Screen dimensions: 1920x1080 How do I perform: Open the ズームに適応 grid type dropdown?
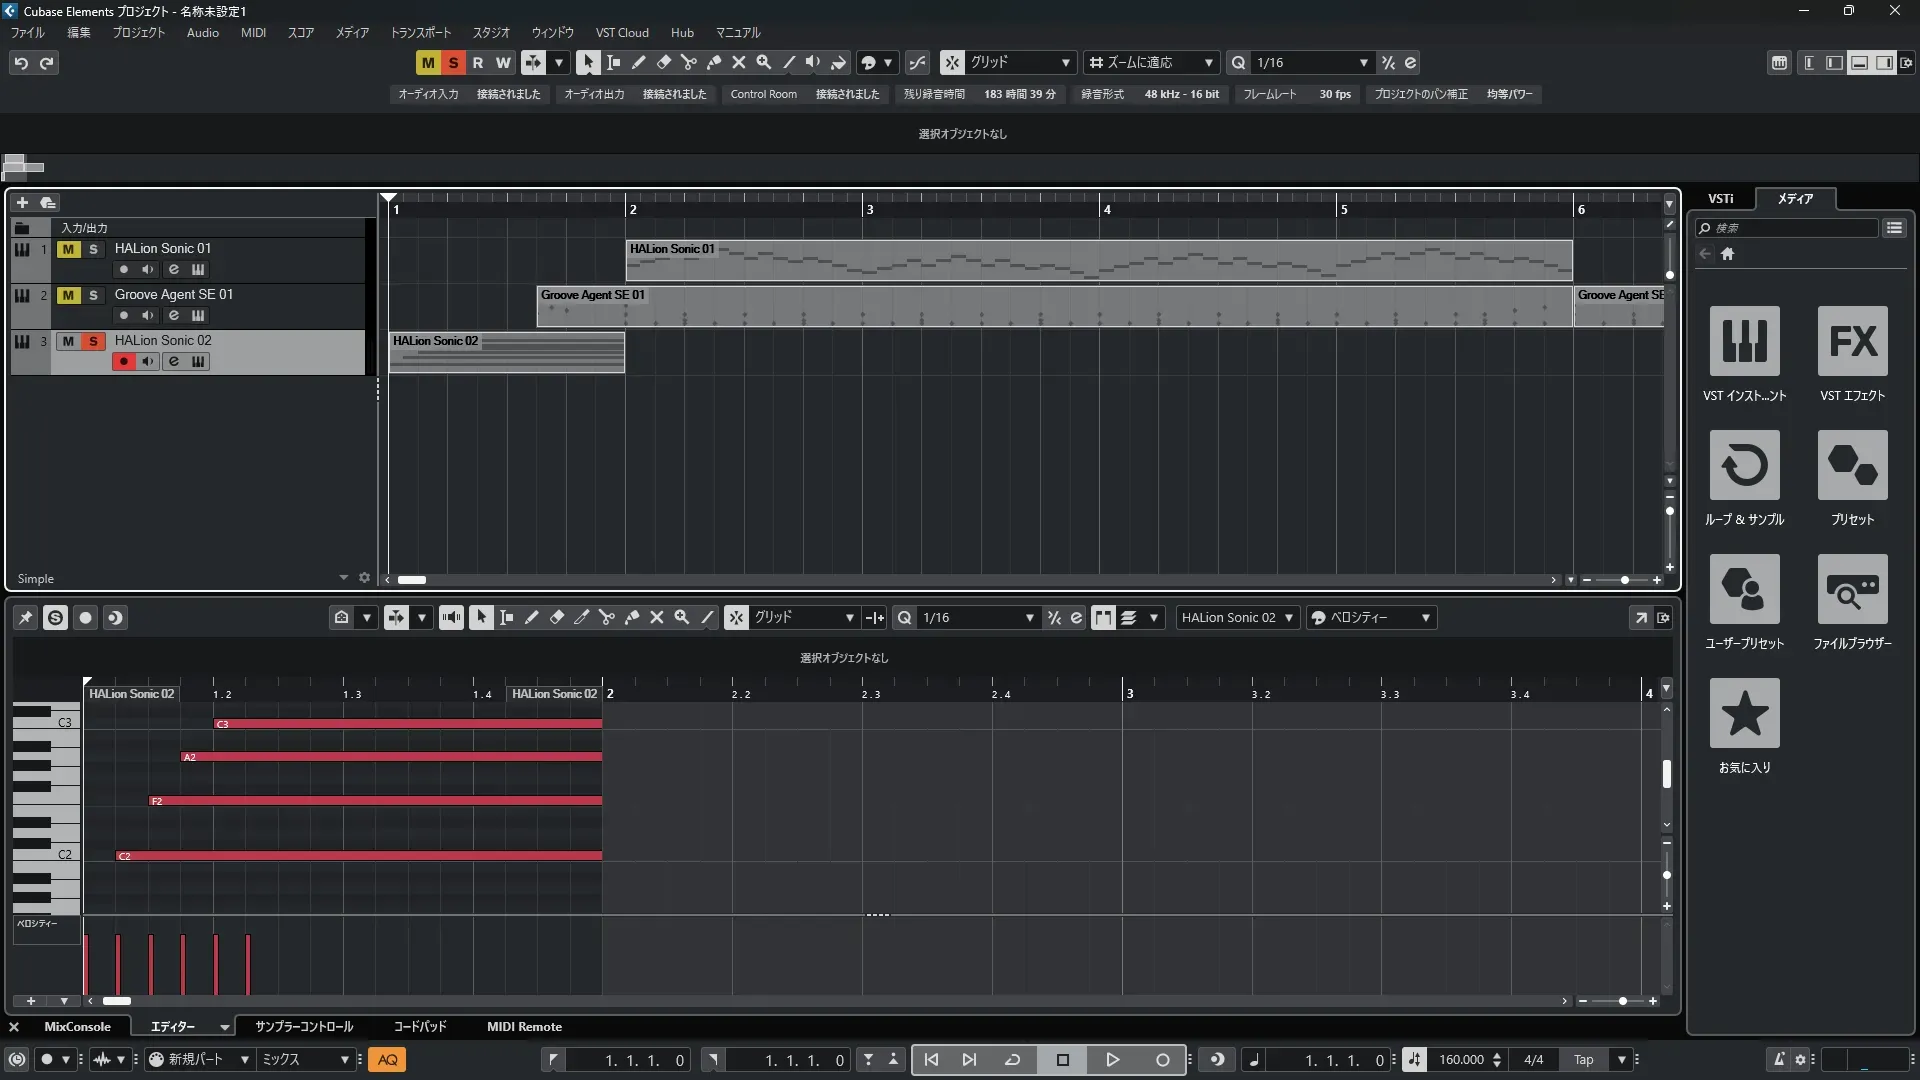click(x=1208, y=62)
